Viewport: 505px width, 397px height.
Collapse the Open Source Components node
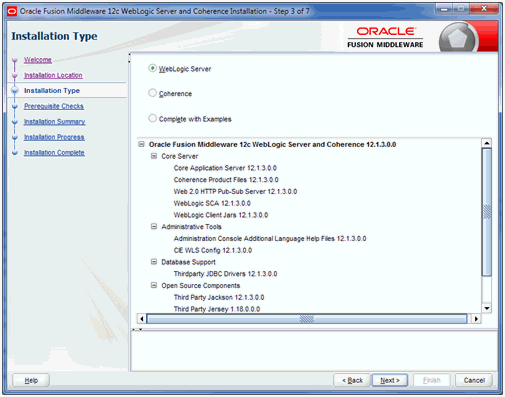coord(154,285)
